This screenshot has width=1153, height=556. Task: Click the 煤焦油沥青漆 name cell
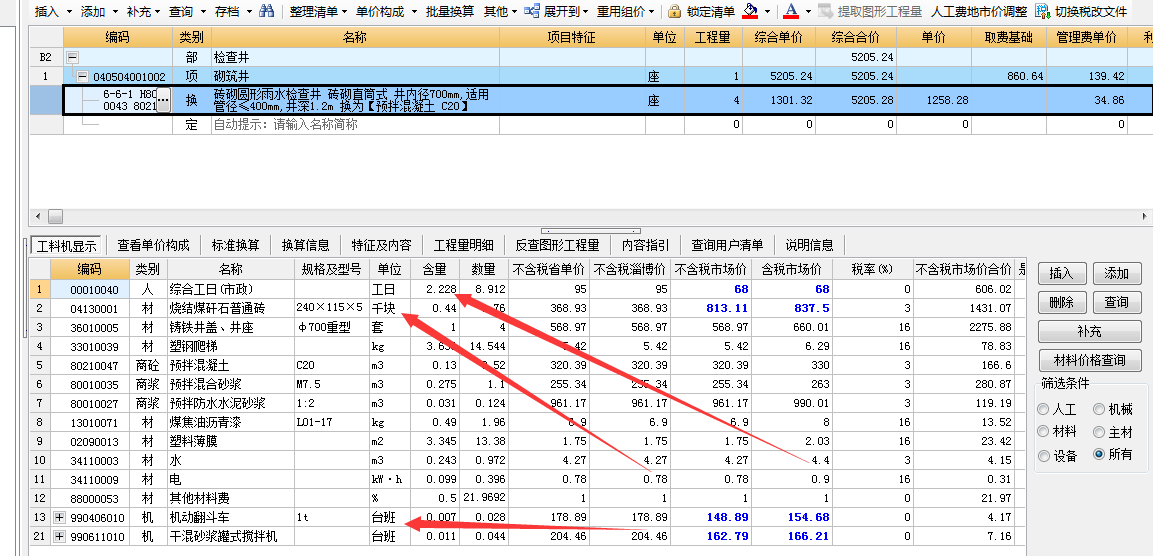[x=231, y=423]
